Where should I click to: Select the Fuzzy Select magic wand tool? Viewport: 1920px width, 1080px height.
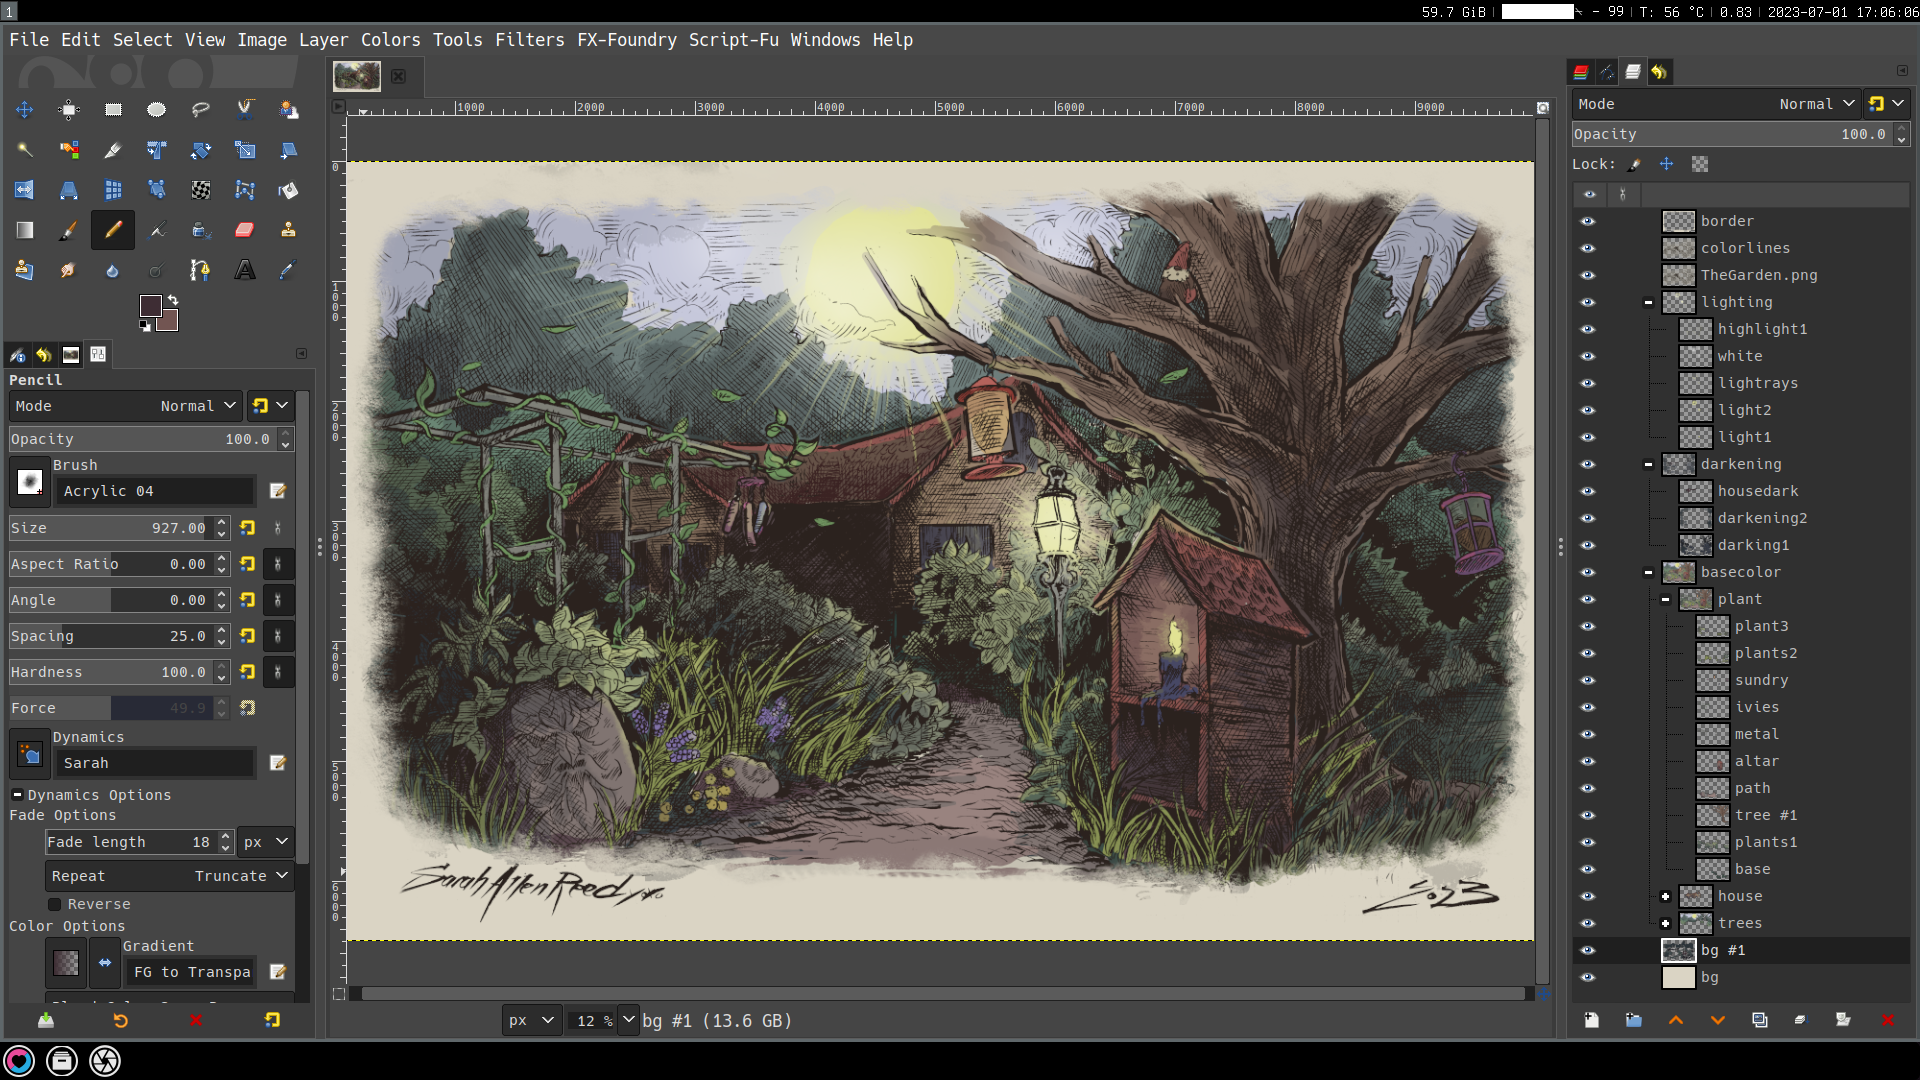[x=24, y=150]
